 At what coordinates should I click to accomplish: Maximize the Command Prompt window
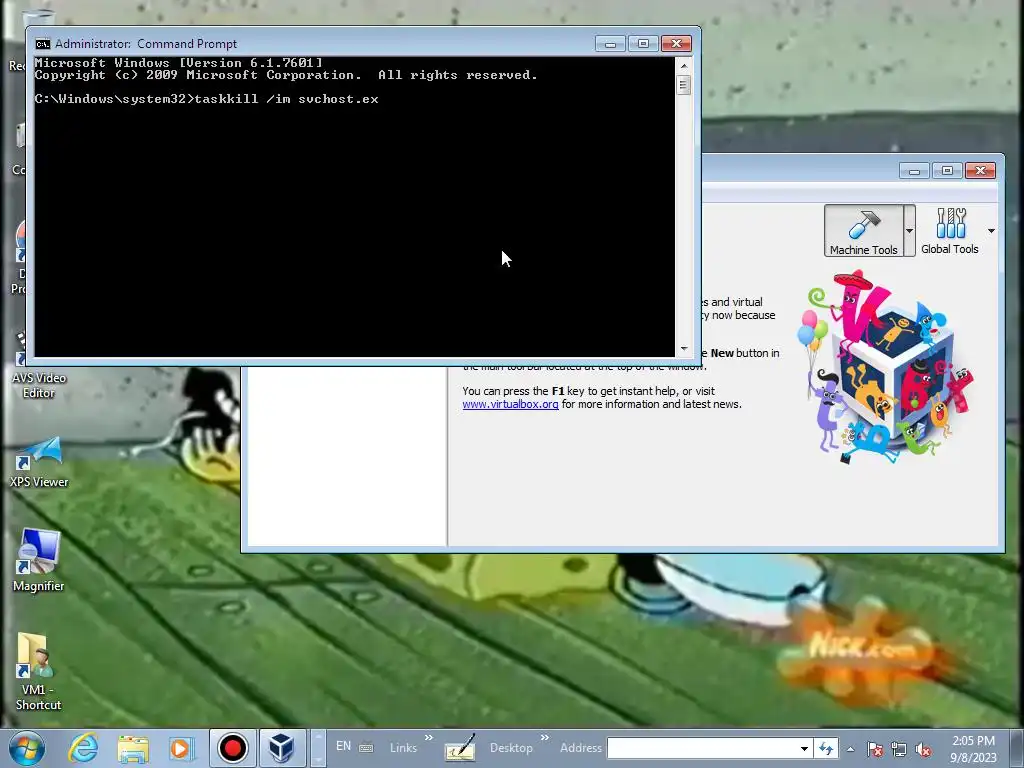click(x=643, y=44)
